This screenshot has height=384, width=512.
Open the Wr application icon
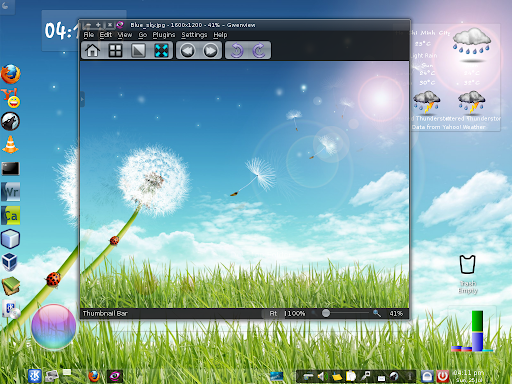pos(10,192)
